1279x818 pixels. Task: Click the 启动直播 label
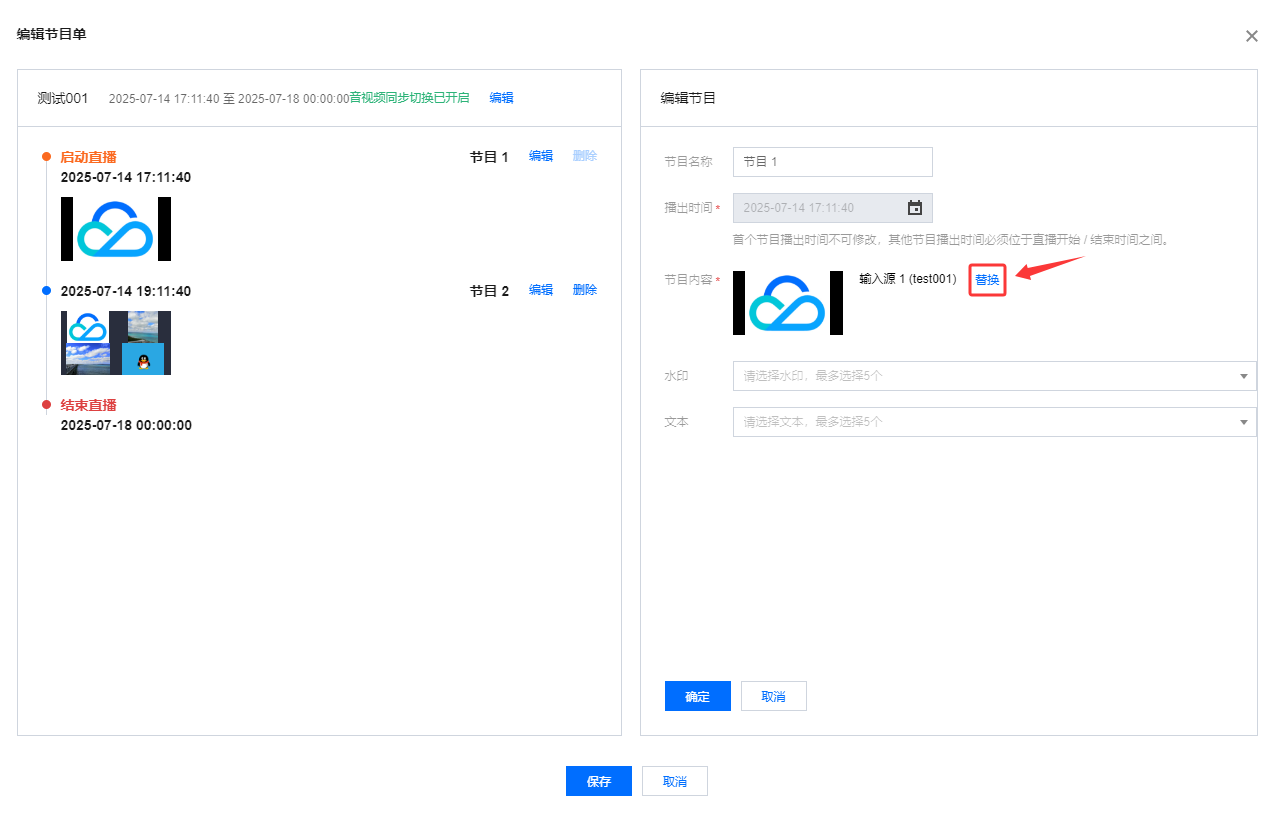coord(88,156)
